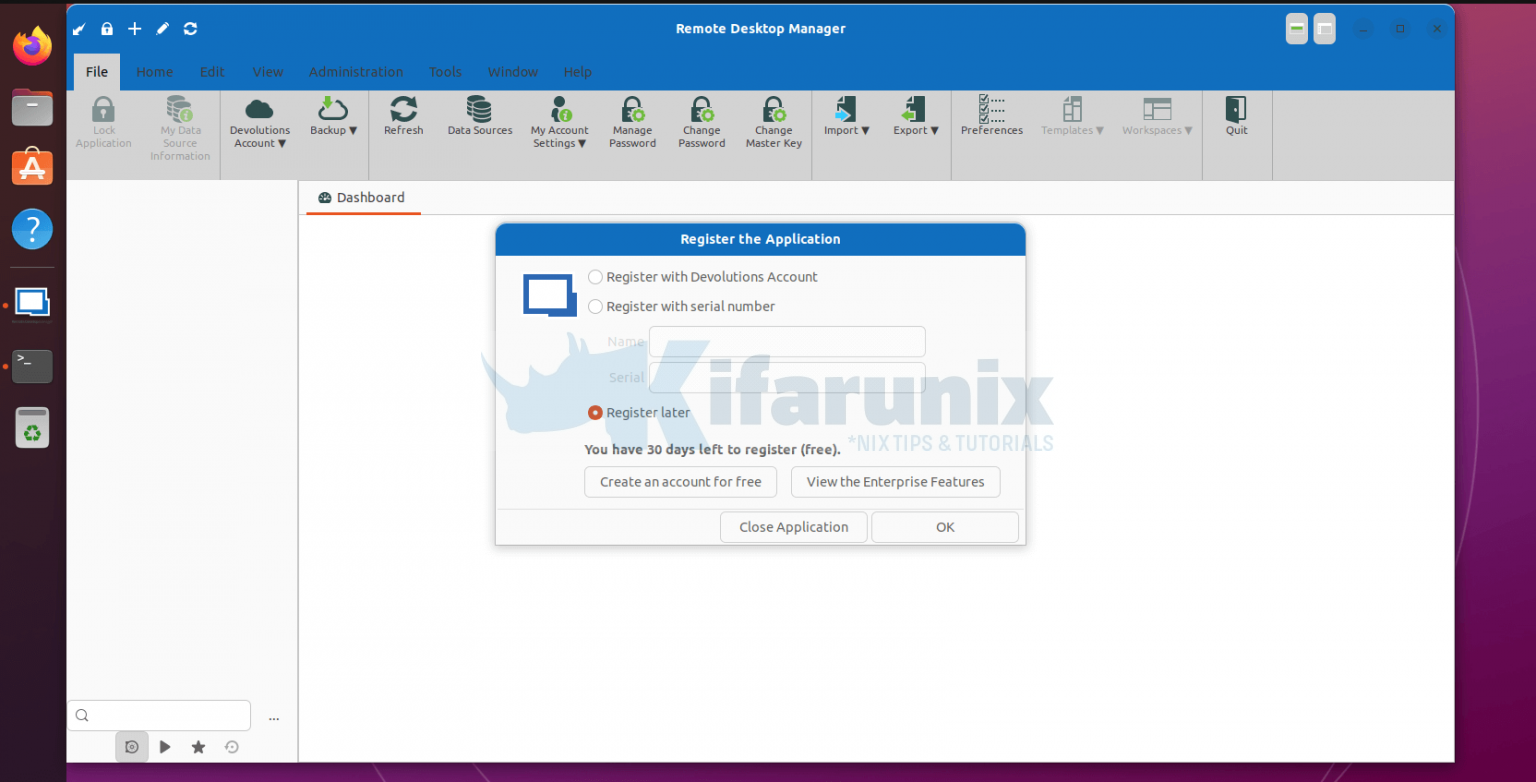Open the View ribbon tab

268,72
